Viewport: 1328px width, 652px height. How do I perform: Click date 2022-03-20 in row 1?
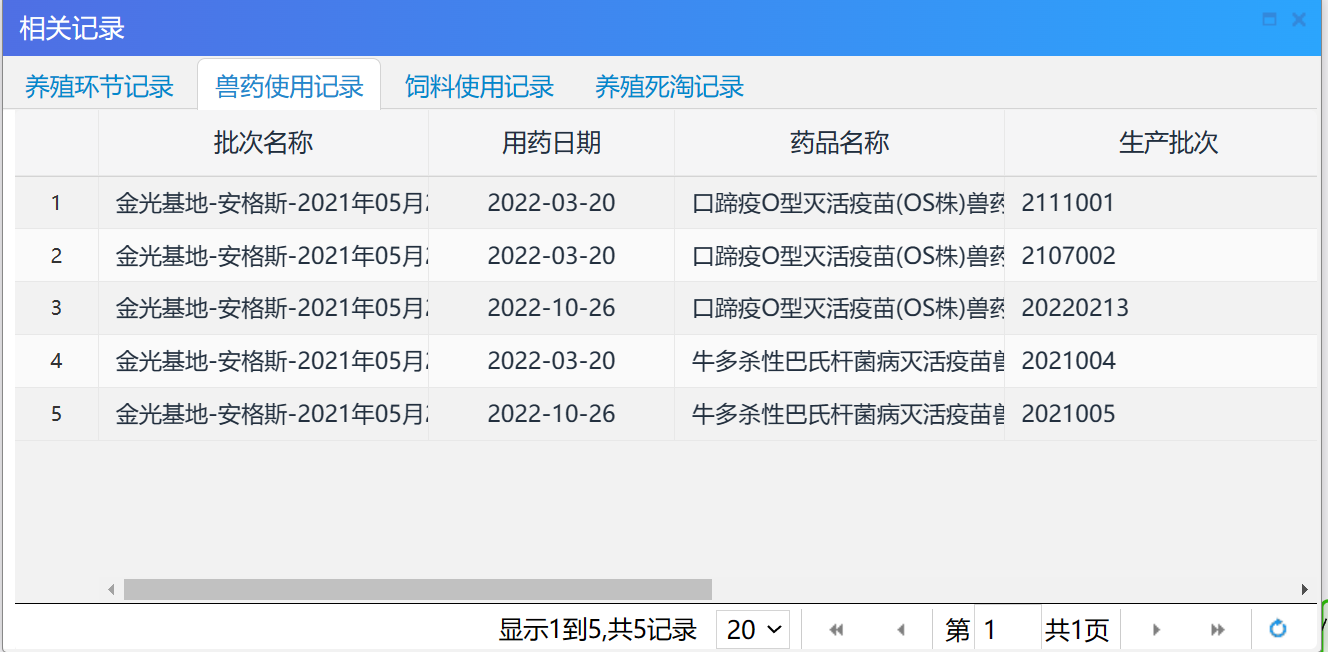552,203
